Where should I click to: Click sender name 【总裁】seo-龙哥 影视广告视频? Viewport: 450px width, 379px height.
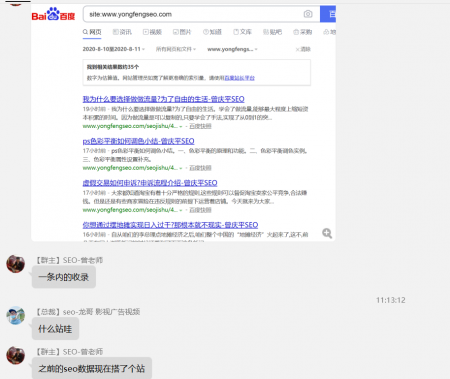coord(88,312)
